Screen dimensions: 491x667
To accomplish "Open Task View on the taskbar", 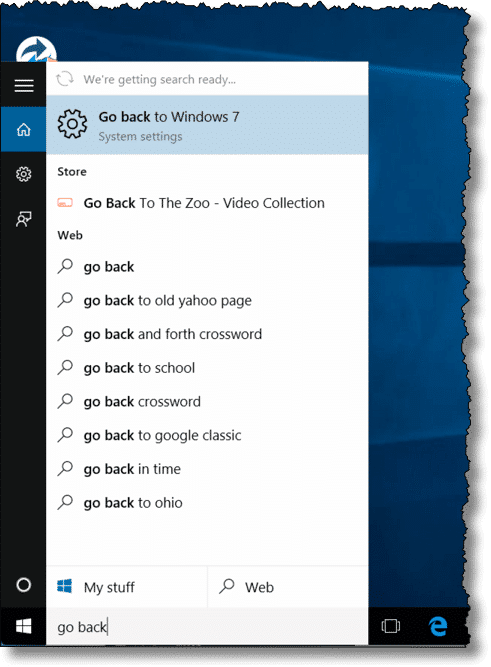I will tap(391, 626).
